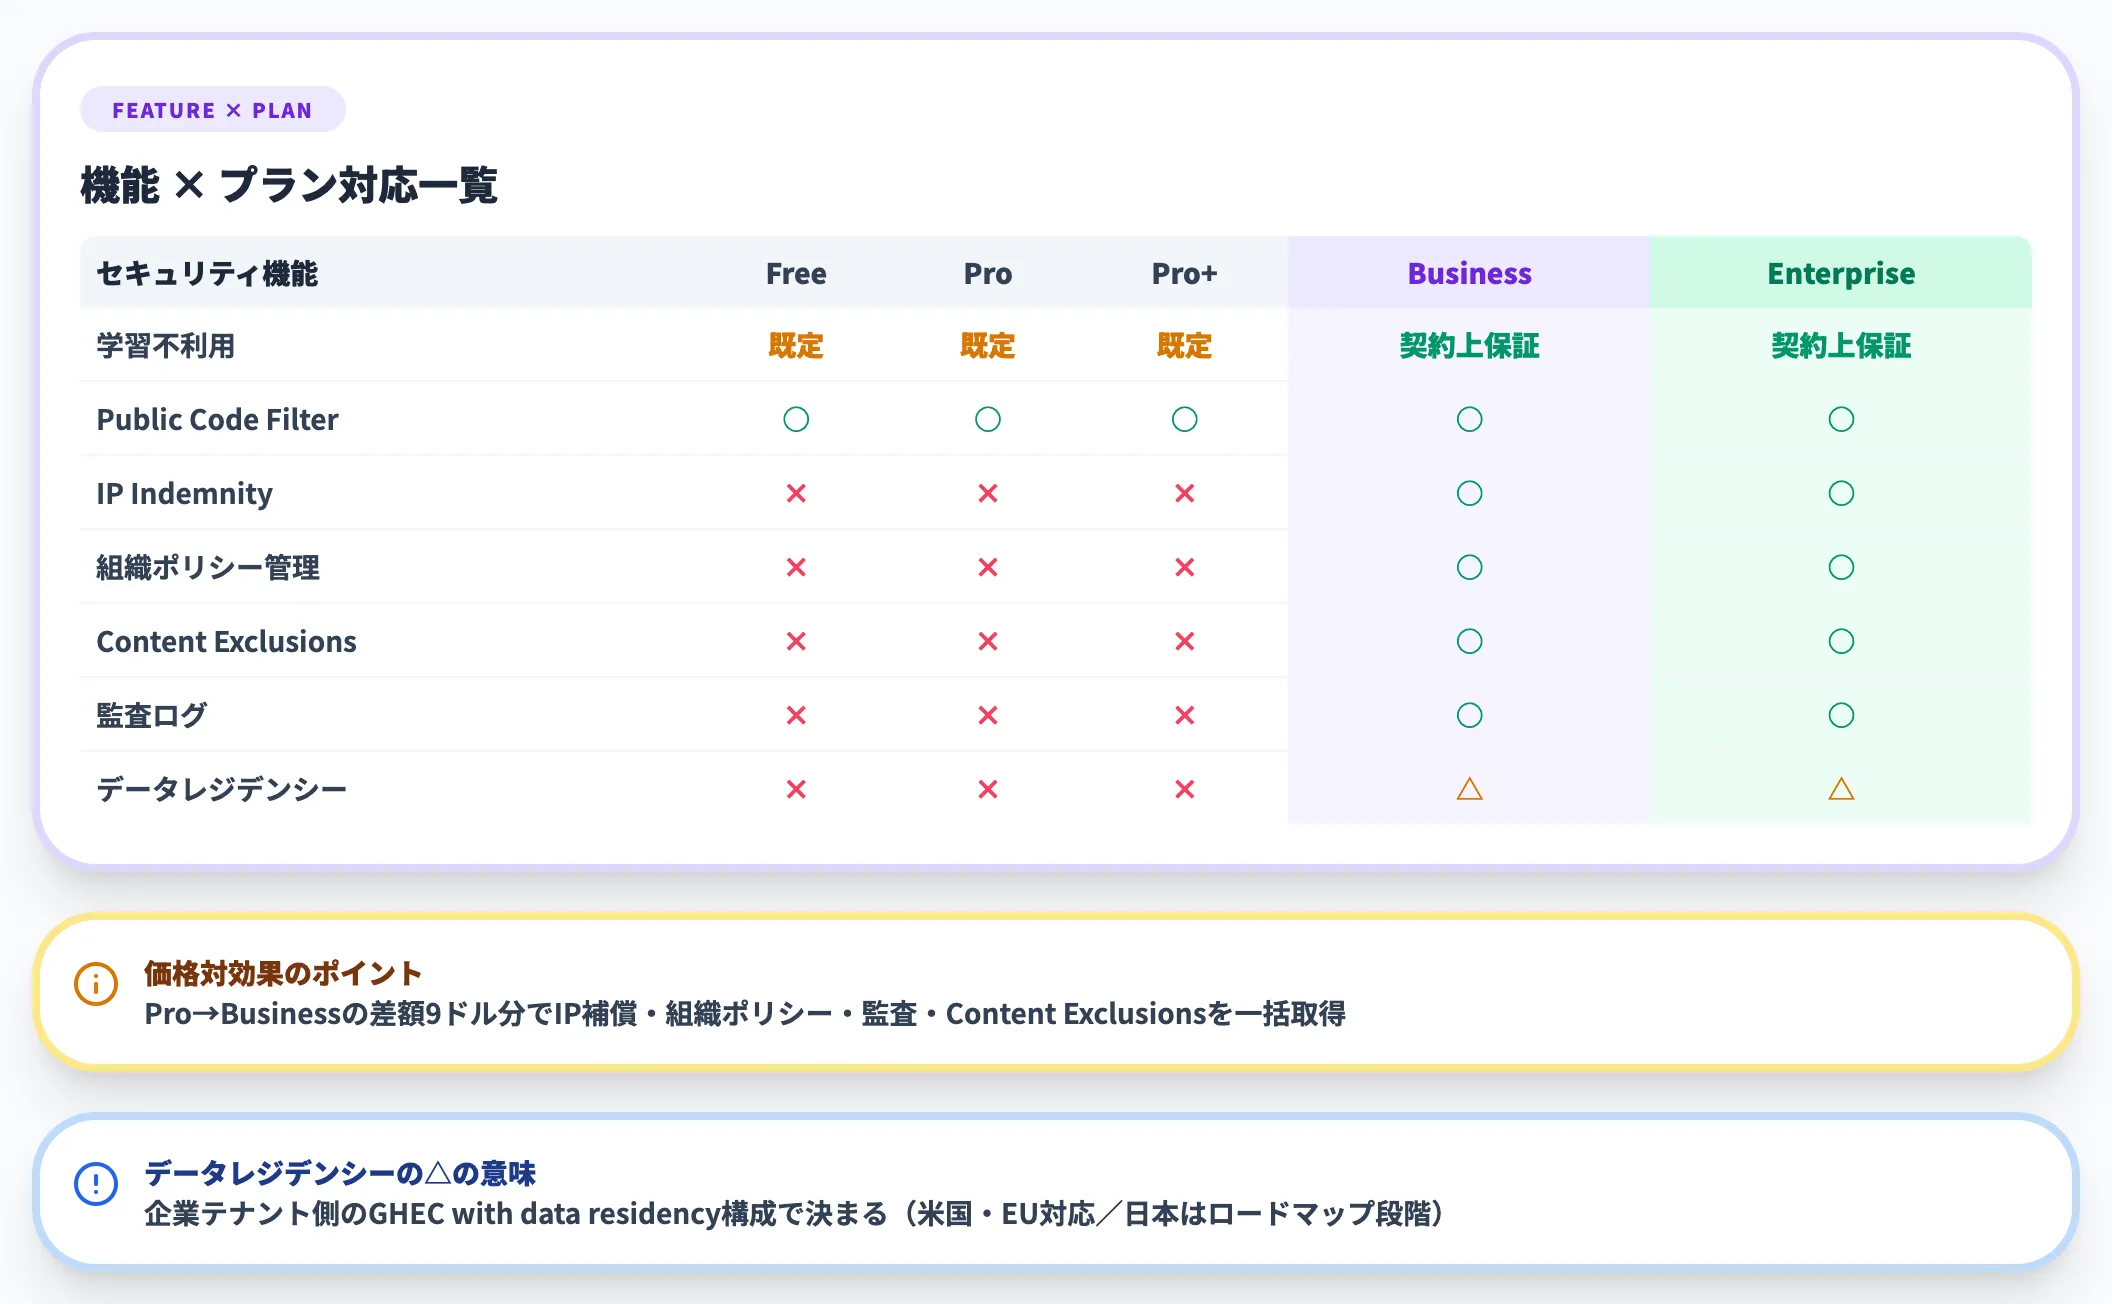Open details for 契約上保証 under Business
The height and width of the screenshot is (1304, 2112).
1469,346
